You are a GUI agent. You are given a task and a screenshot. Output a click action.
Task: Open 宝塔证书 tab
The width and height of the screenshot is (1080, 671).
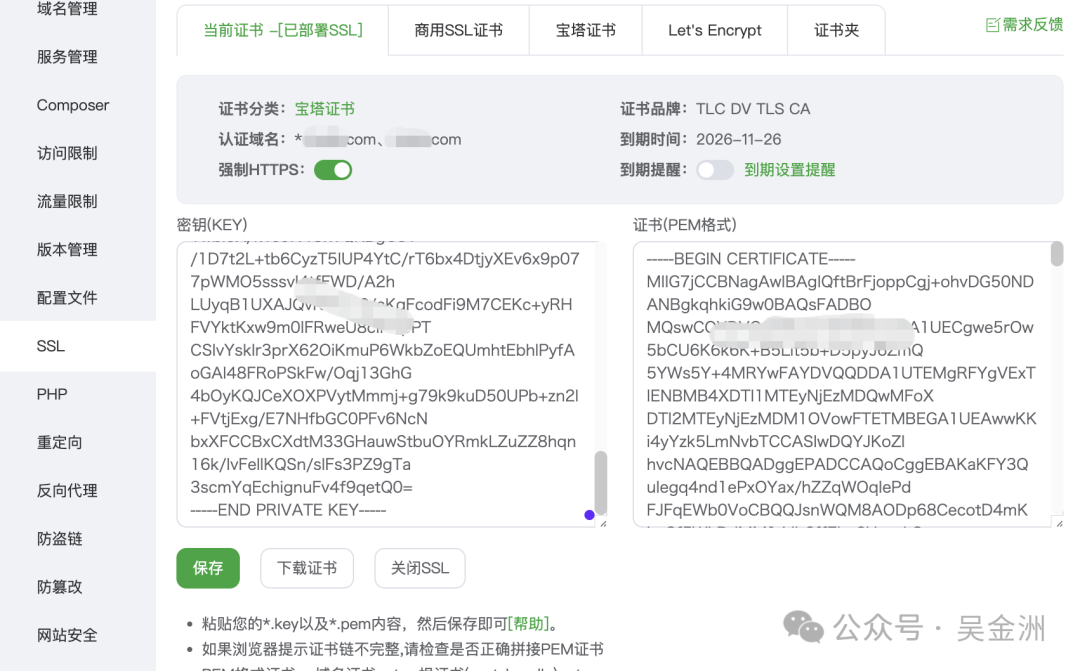[x=586, y=30]
